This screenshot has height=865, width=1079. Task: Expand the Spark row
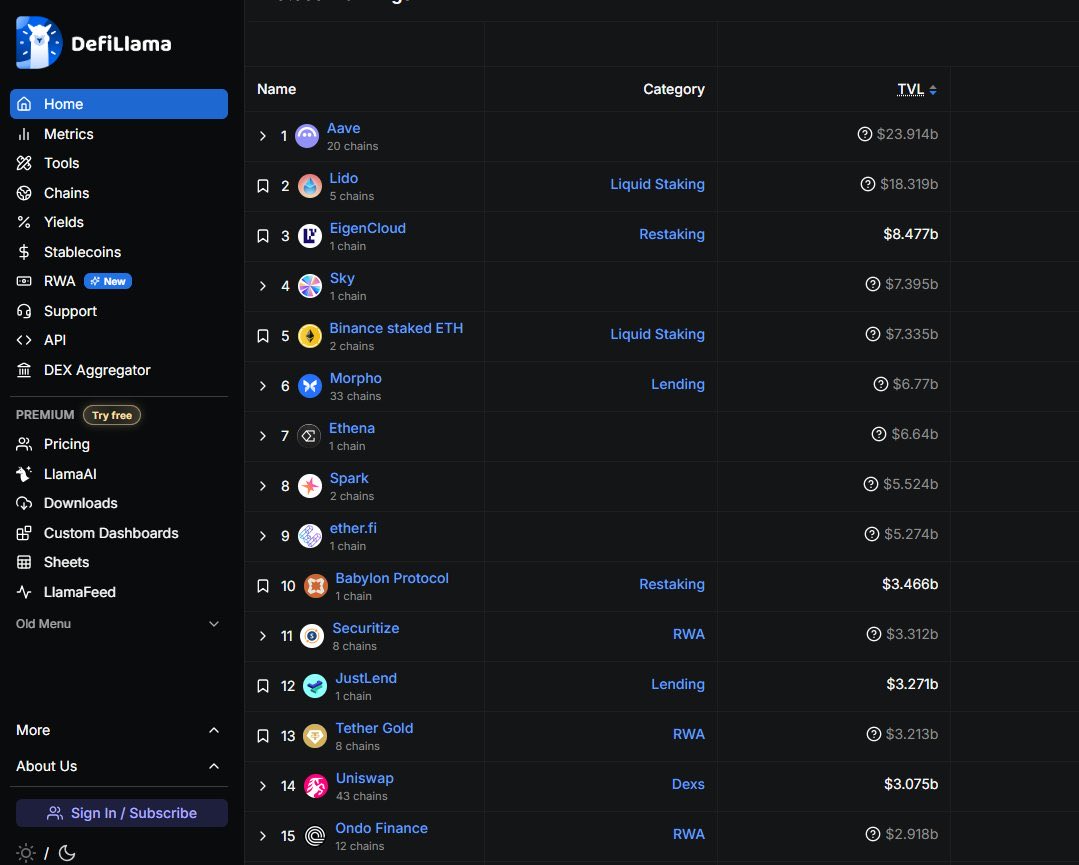263,486
